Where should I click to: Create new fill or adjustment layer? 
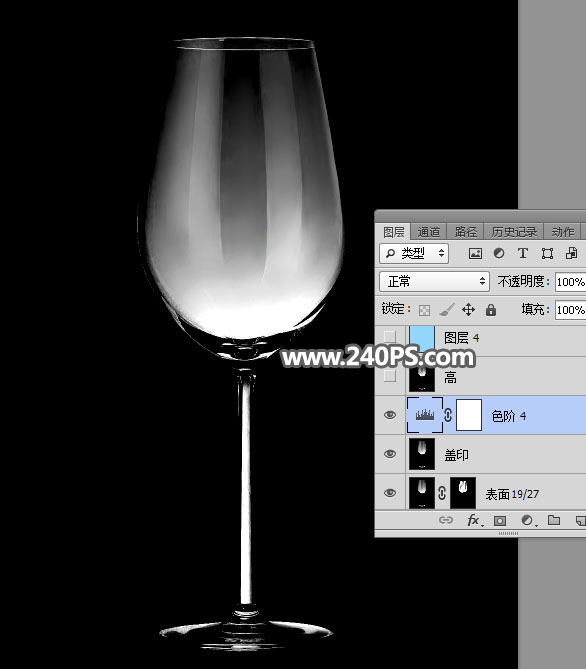click(528, 520)
